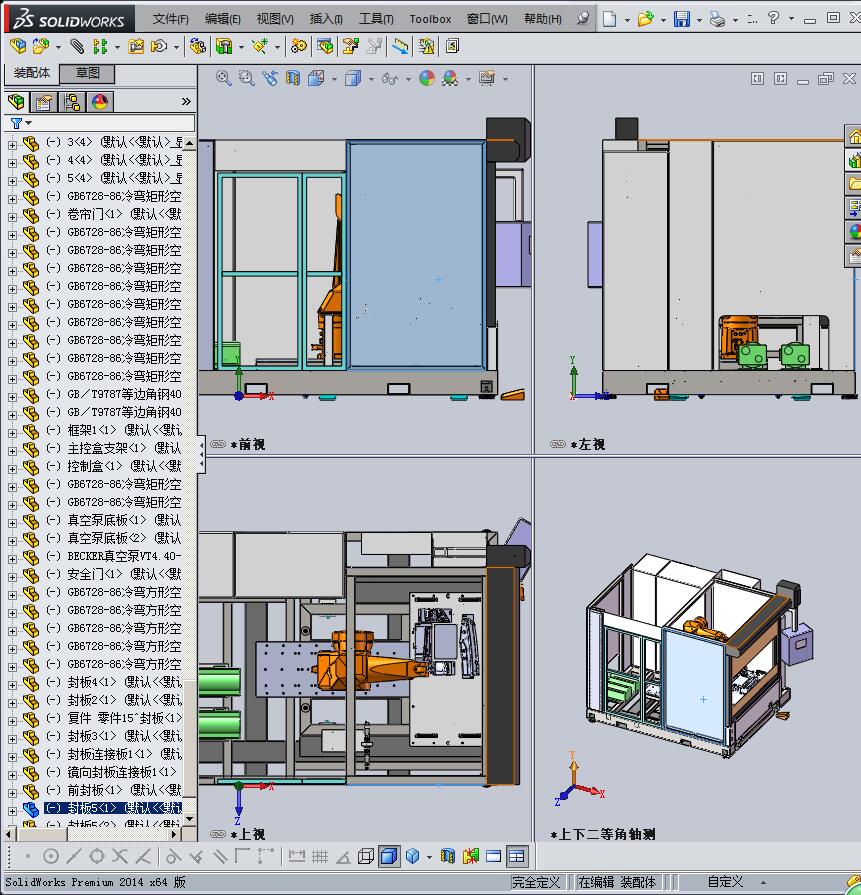Click the Show Hidden Components icon
Screen dimensions: 861x895
coord(198,46)
